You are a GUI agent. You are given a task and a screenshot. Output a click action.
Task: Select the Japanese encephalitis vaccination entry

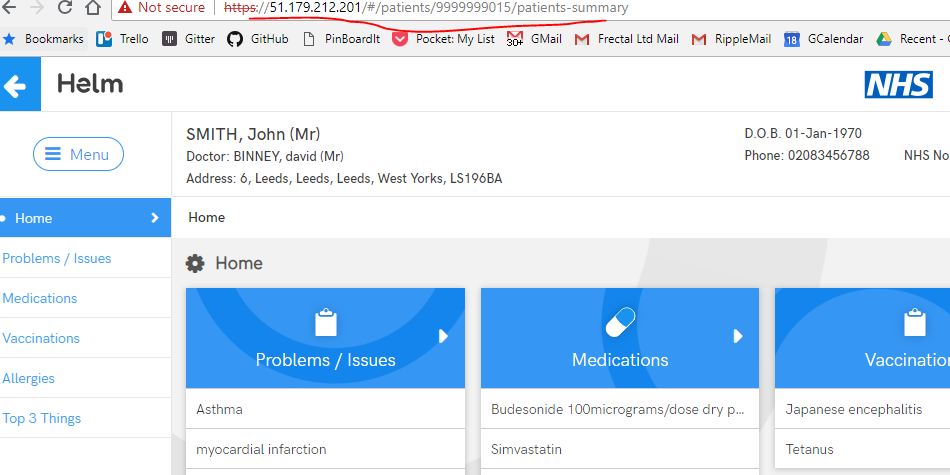[x=862, y=409]
